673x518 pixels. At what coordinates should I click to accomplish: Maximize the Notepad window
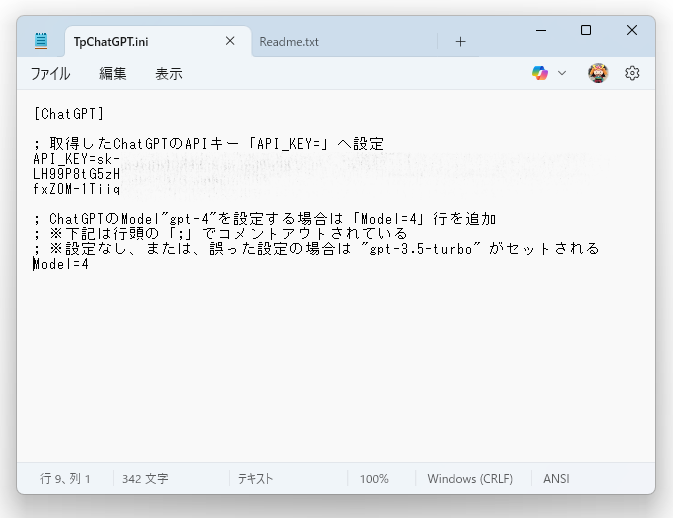coord(586,30)
